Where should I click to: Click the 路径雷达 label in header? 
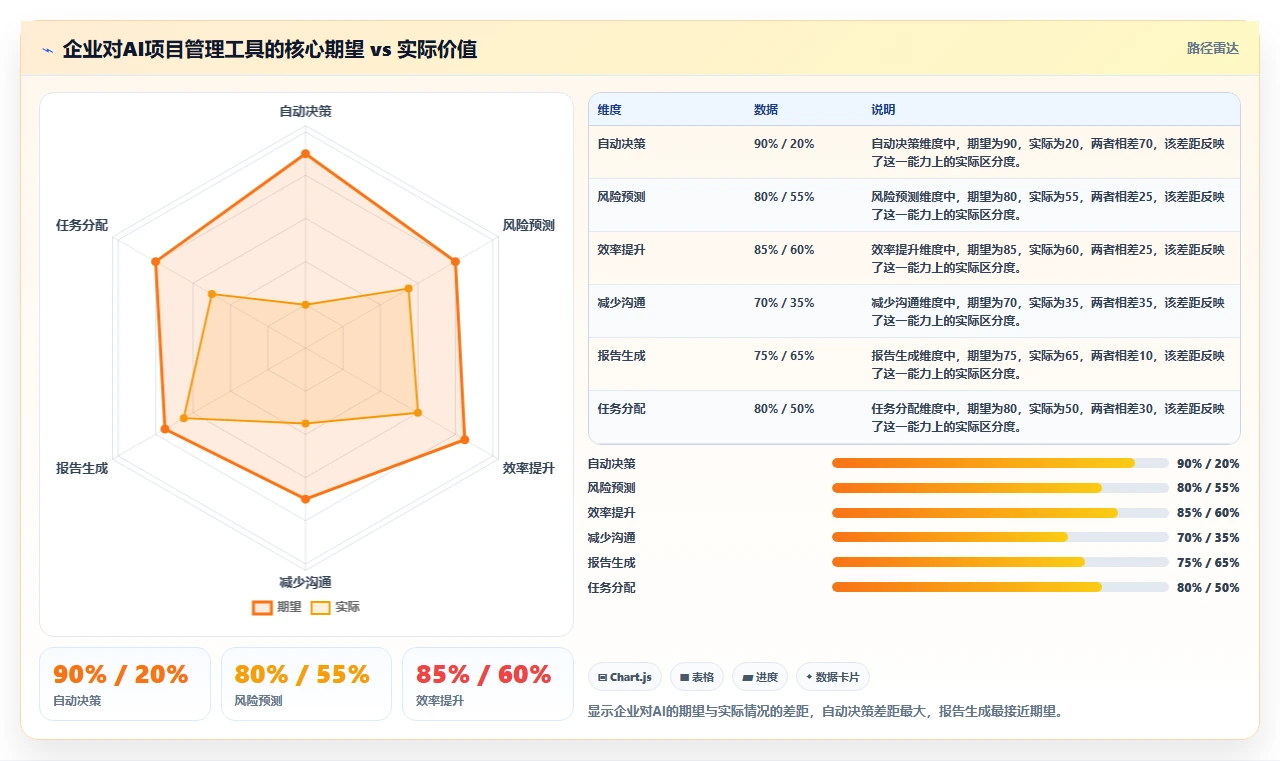(x=1213, y=48)
